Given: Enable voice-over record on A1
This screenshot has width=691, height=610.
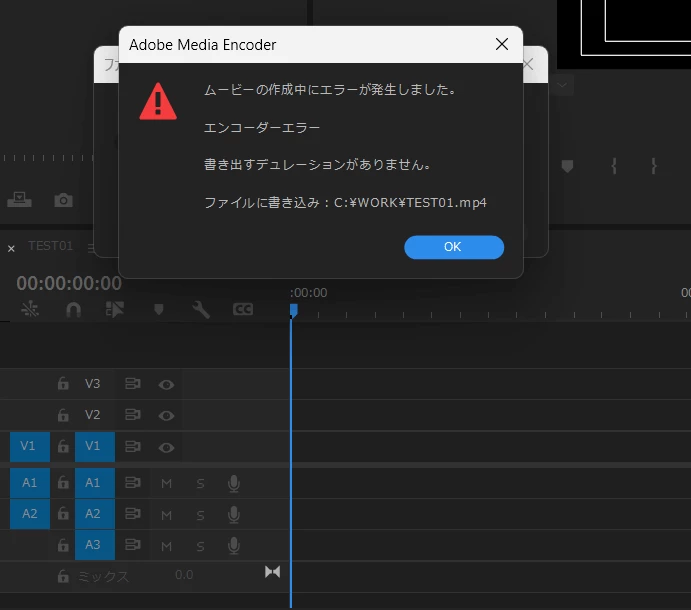Looking at the screenshot, I should pos(234,484).
